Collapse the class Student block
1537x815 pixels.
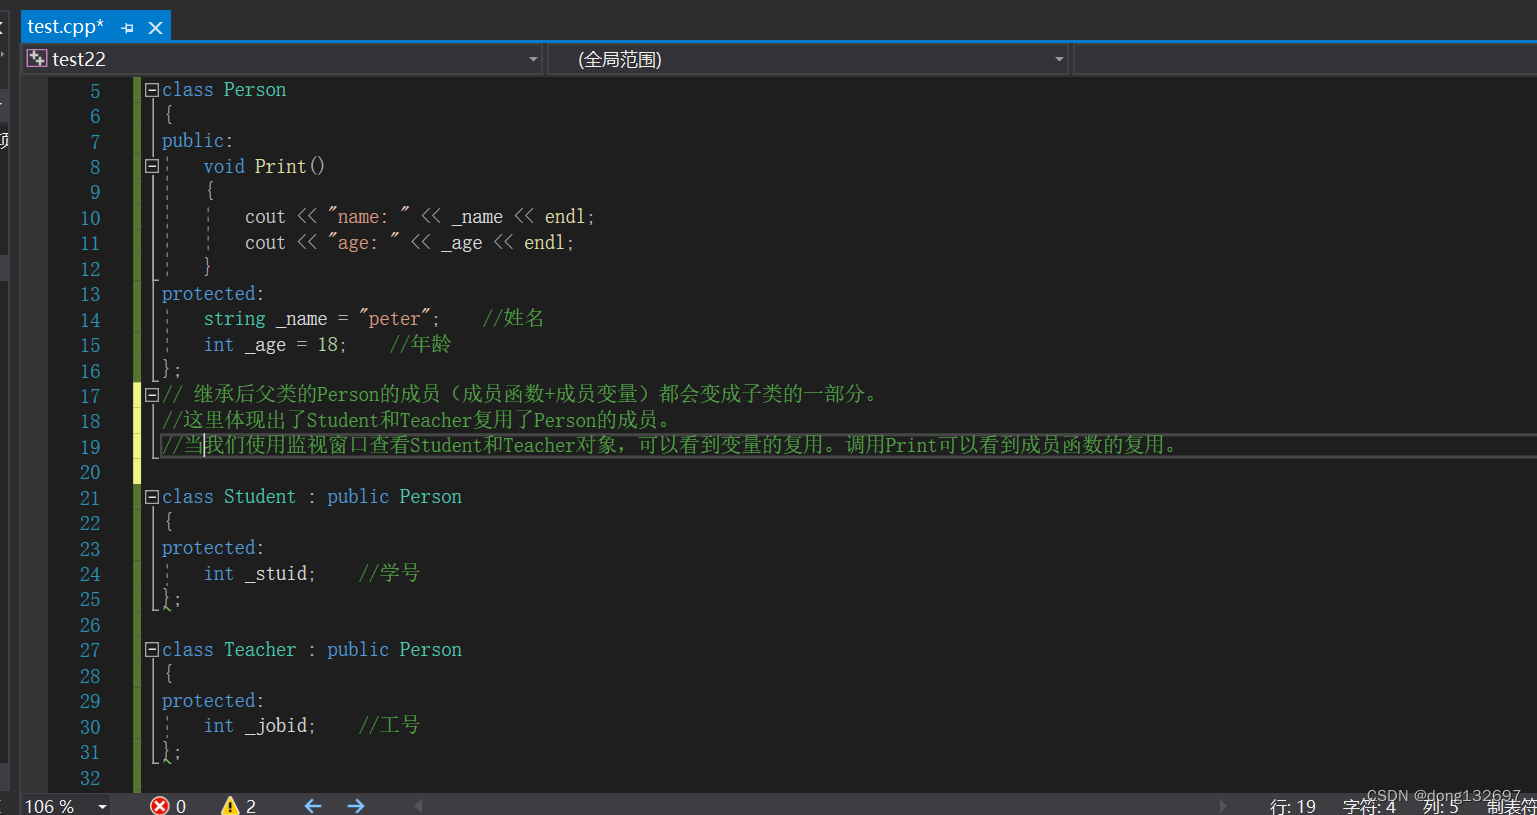click(x=152, y=497)
